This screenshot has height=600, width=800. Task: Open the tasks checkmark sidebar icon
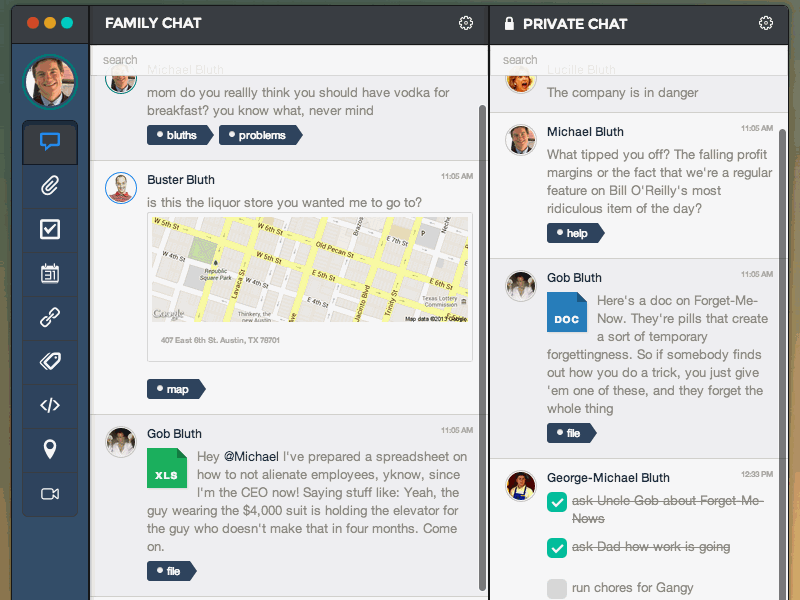click(x=50, y=230)
